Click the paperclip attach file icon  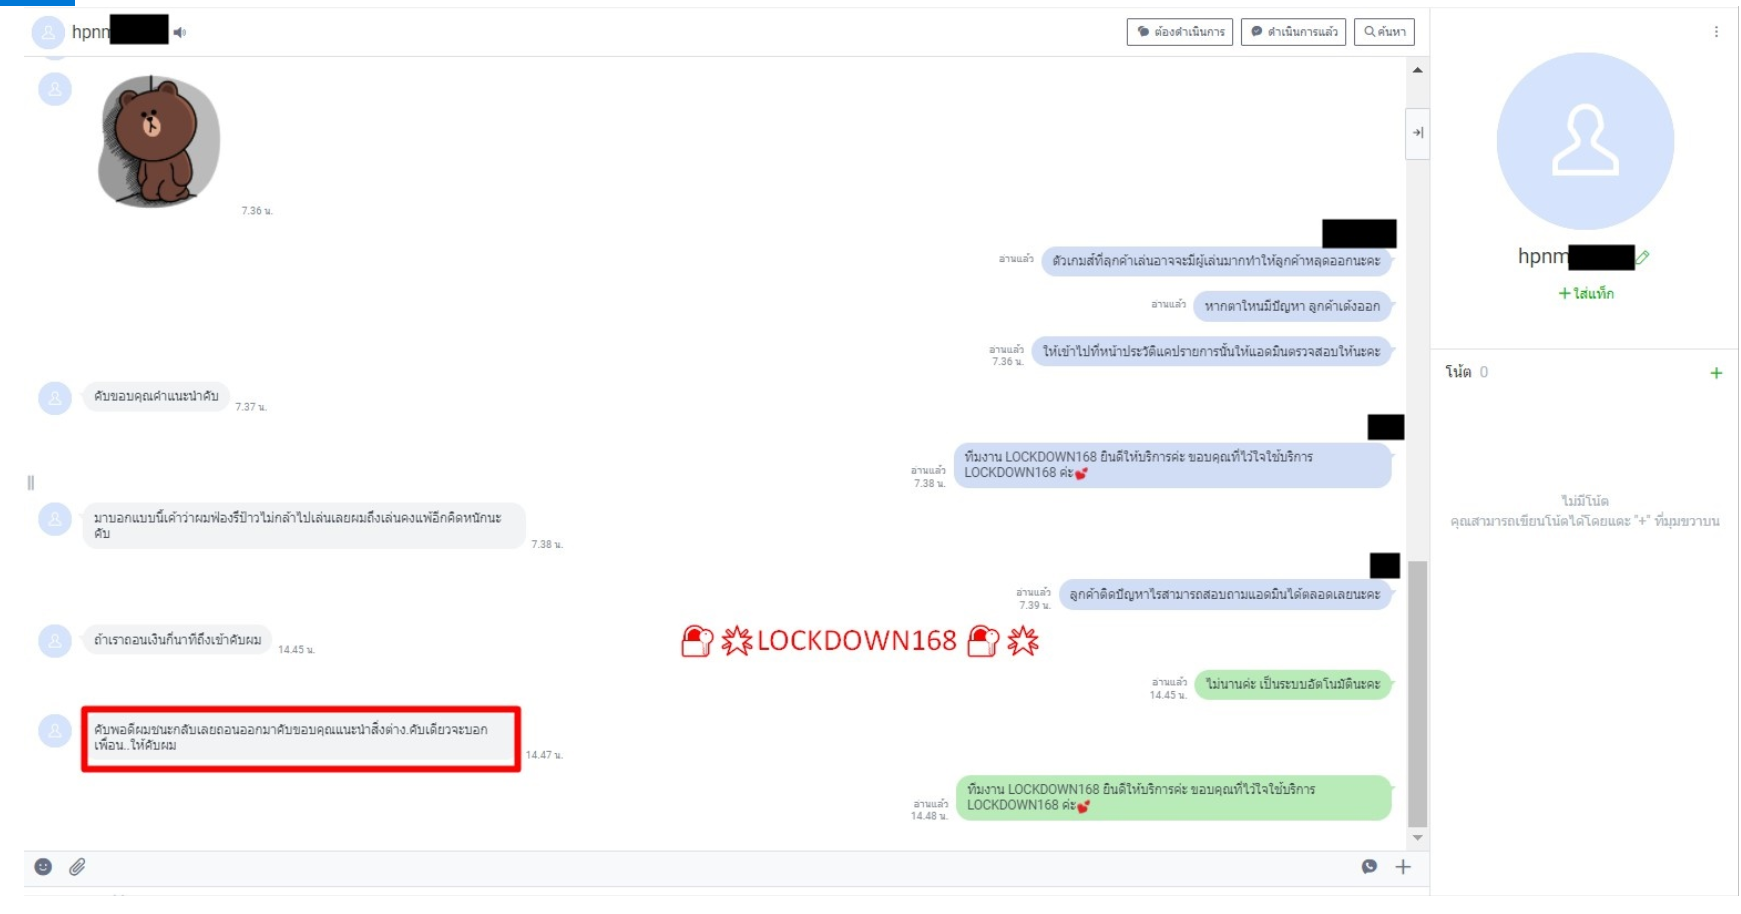pos(77,866)
